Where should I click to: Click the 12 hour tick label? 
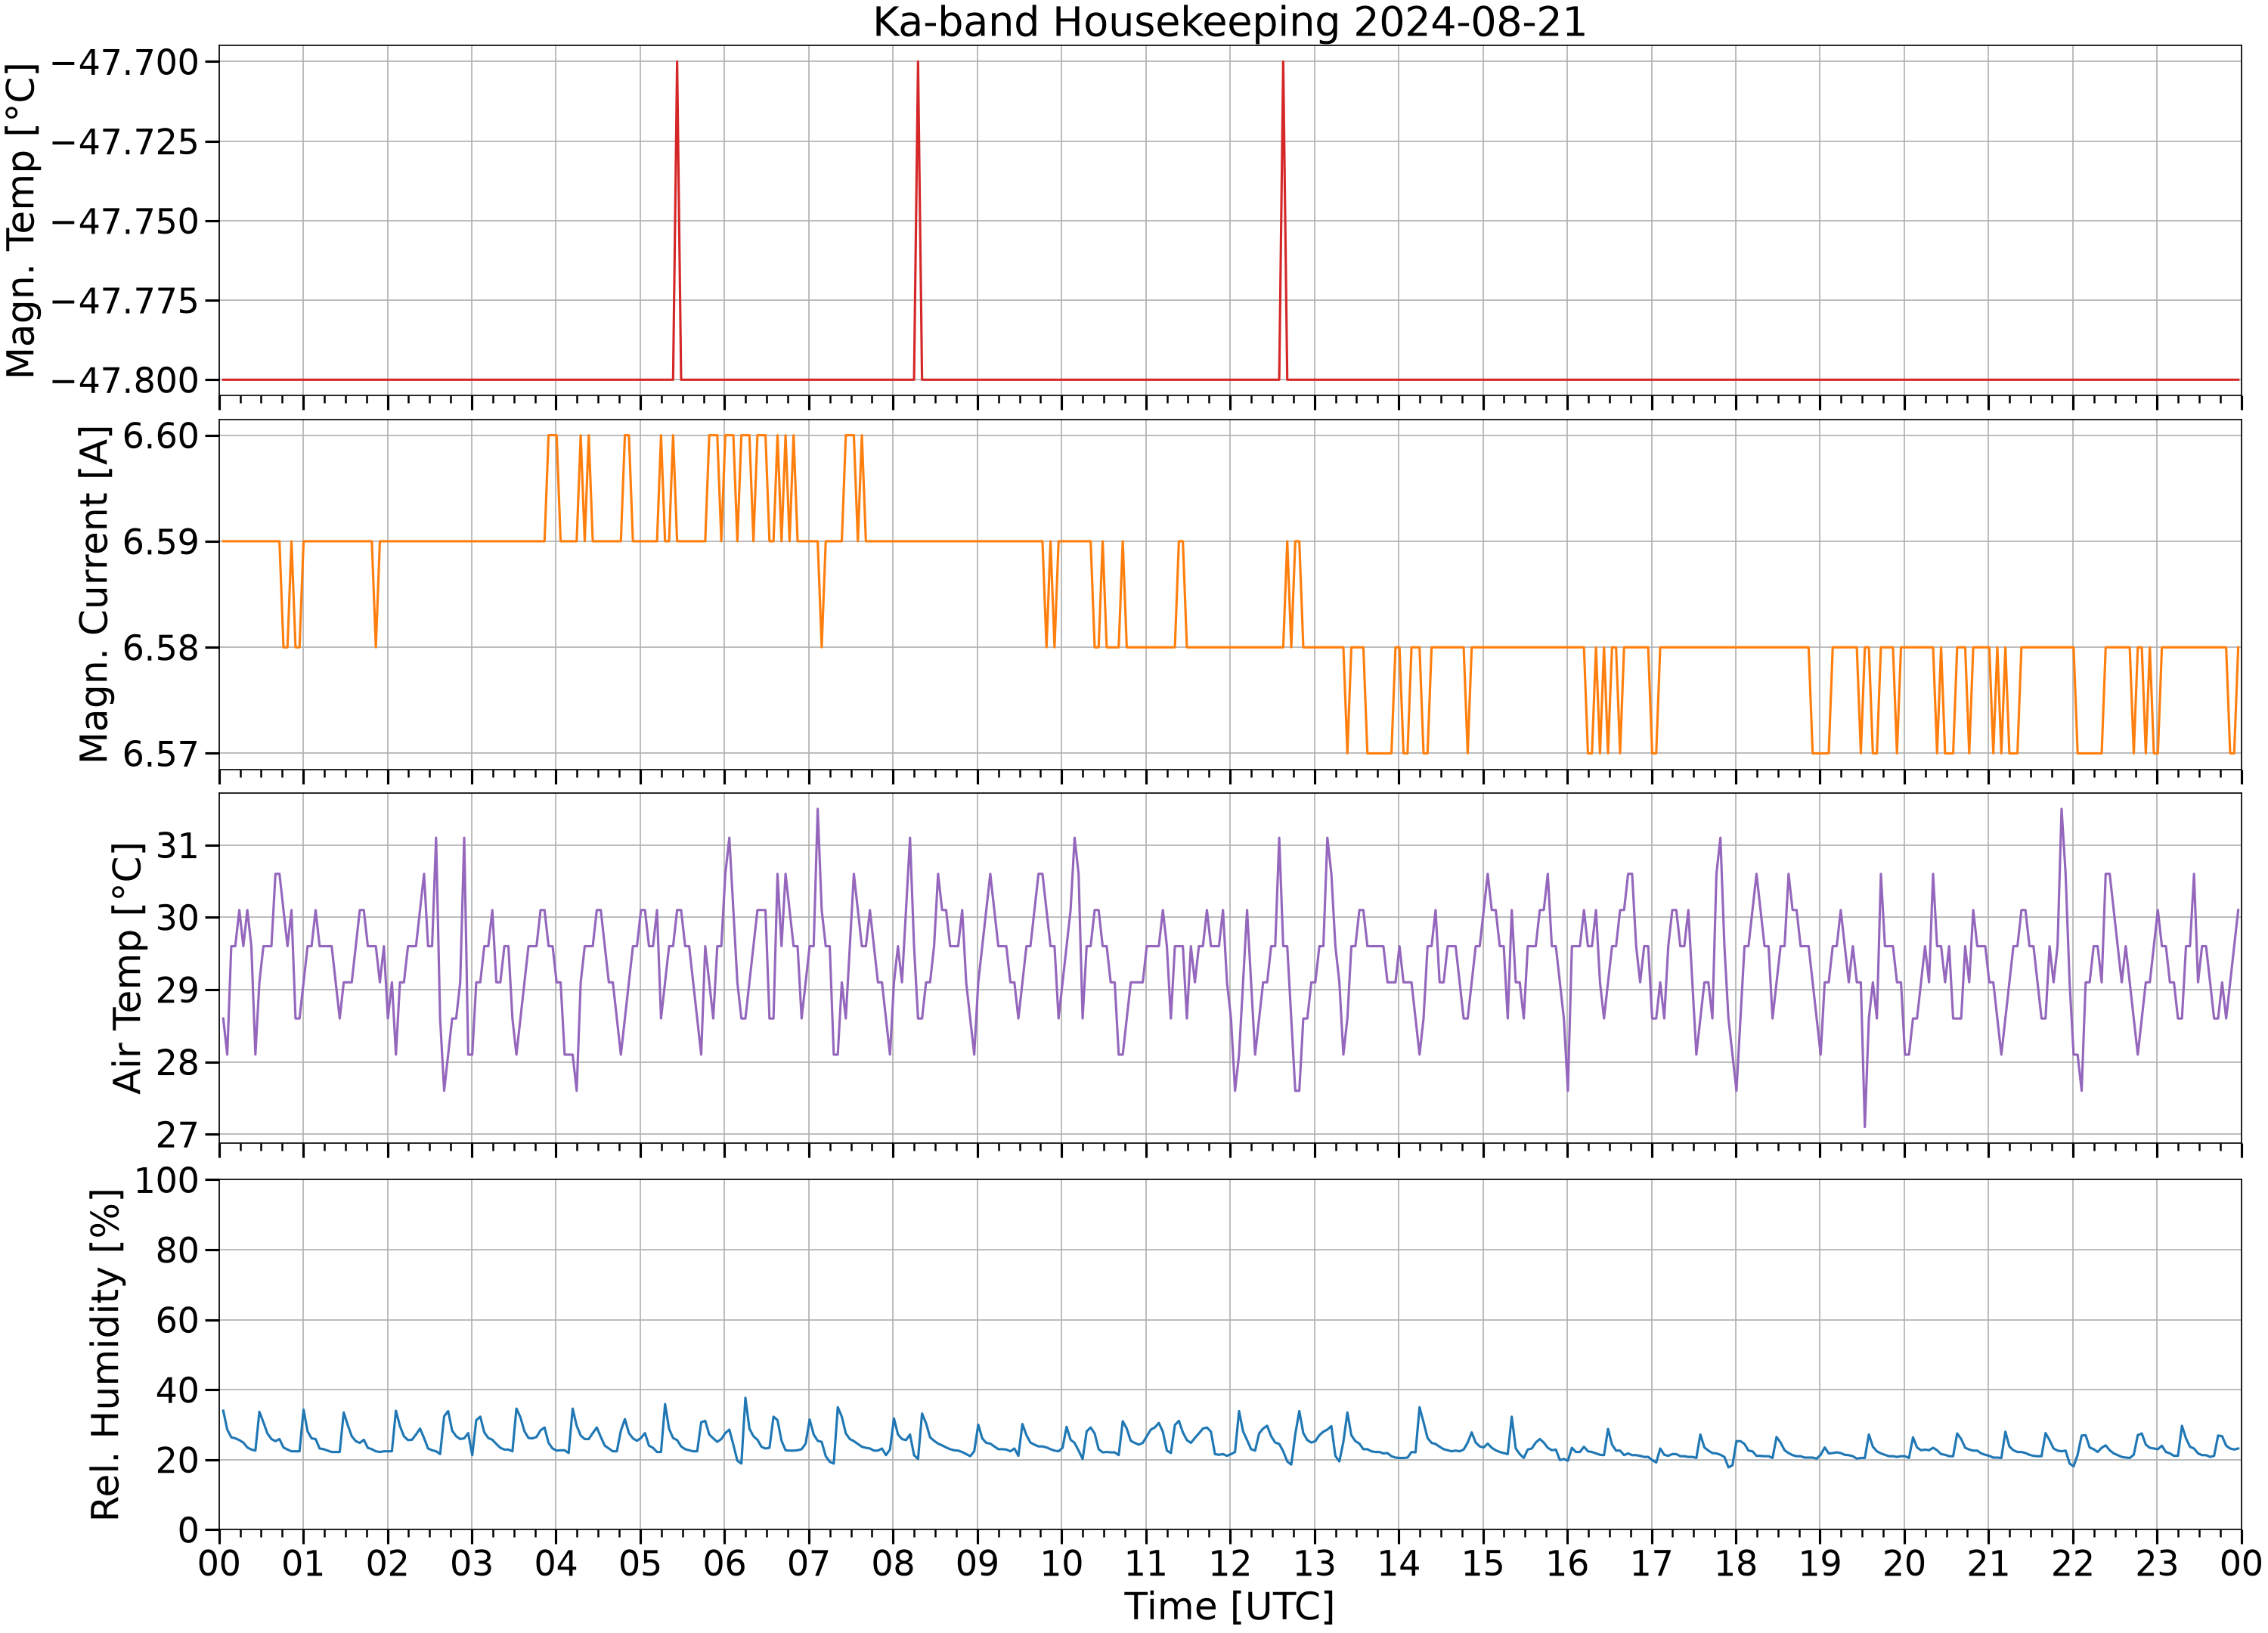(x=1230, y=1563)
